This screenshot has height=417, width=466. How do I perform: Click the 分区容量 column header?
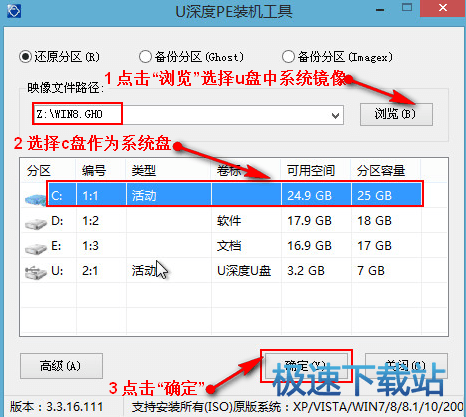point(381,171)
